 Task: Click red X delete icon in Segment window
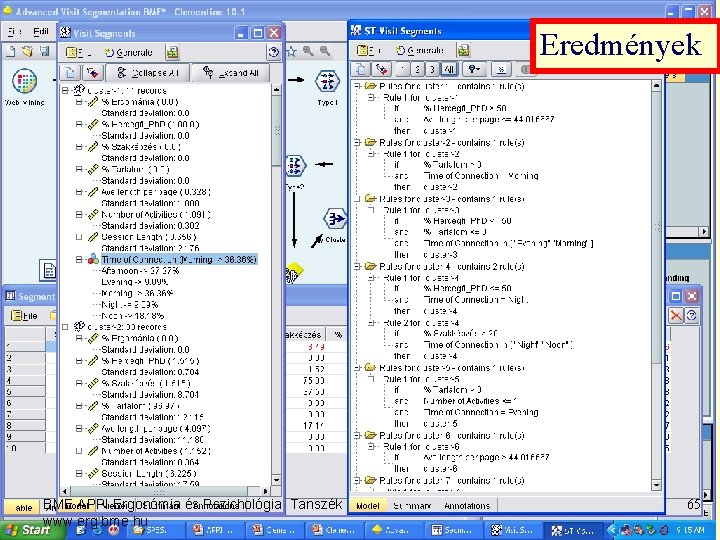point(675,316)
